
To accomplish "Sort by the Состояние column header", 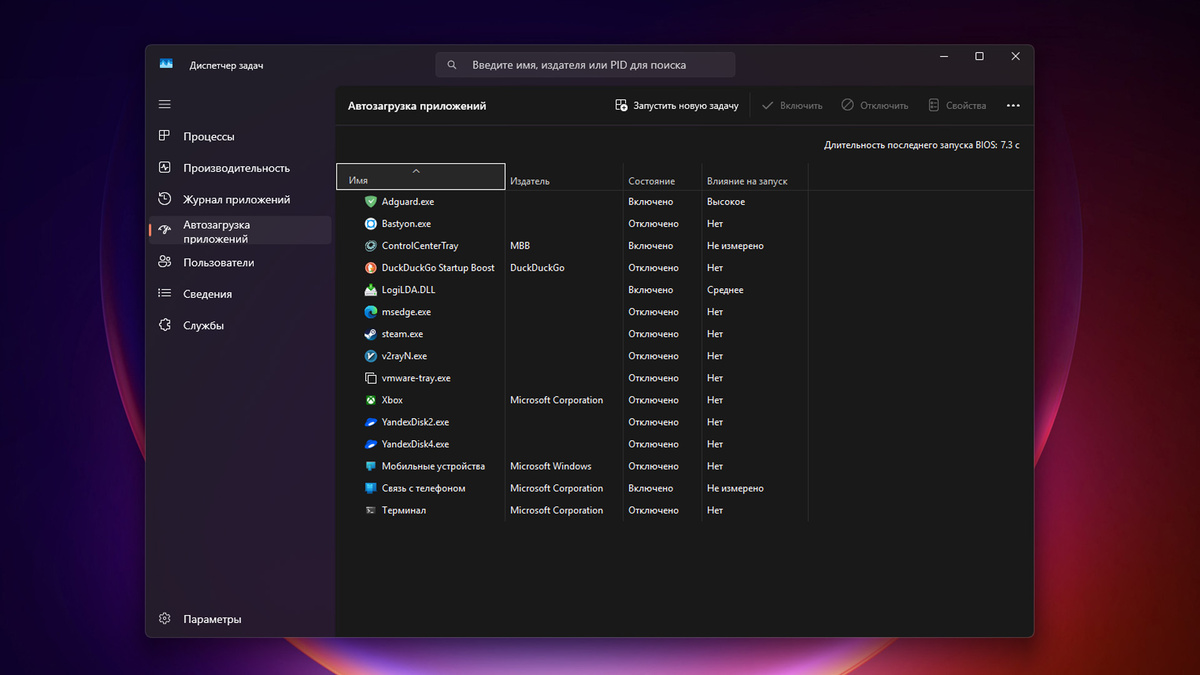I will click(x=662, y=176).
